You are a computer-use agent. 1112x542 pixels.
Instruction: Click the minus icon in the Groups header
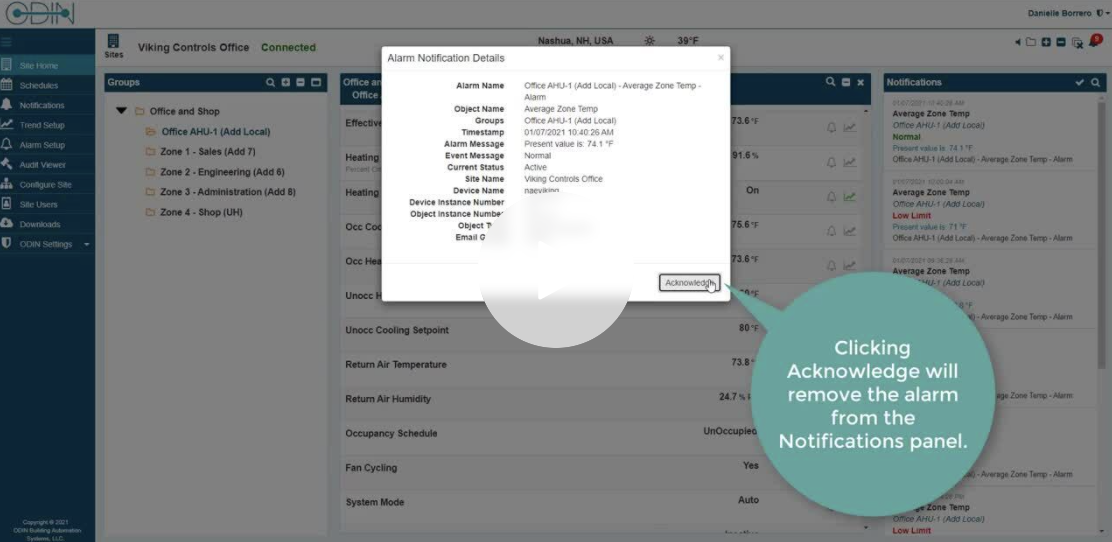tap(301, 82)
